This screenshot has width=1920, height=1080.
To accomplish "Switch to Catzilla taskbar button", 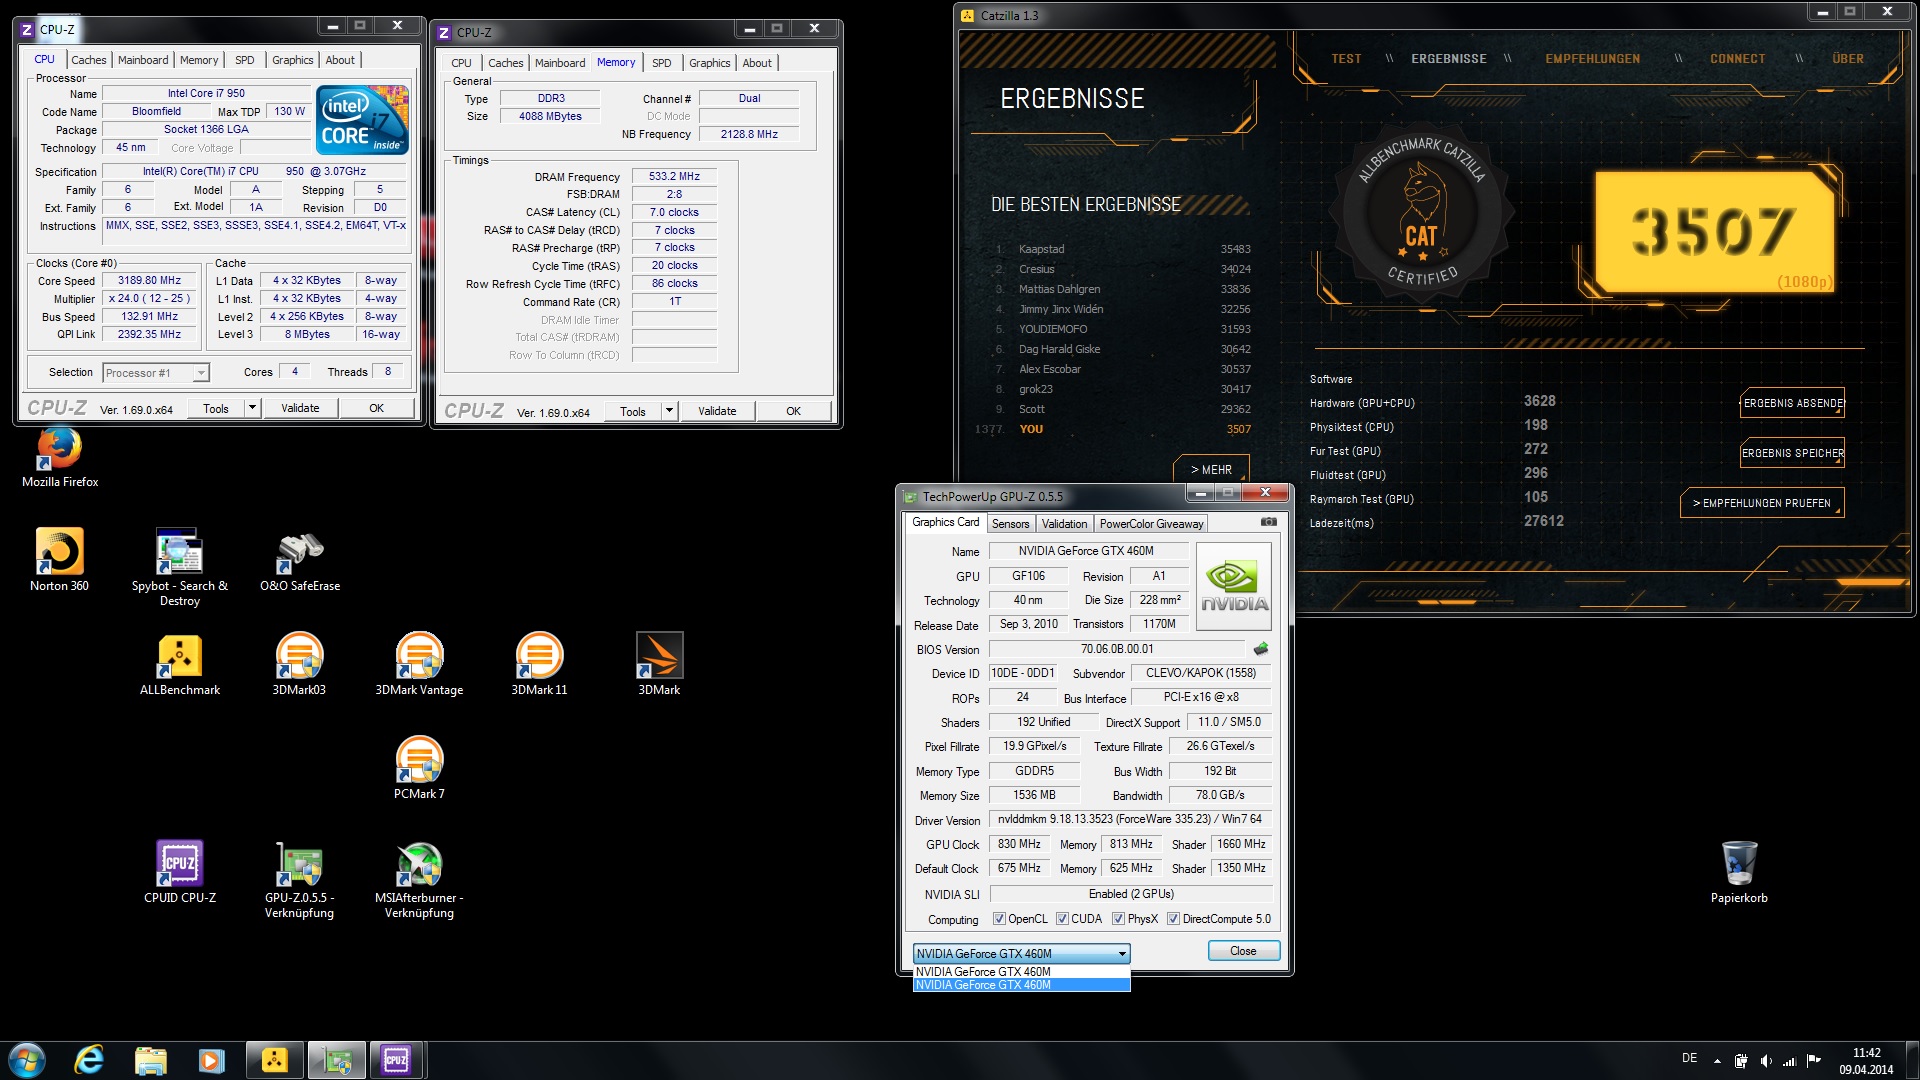I will [274, 1060].
